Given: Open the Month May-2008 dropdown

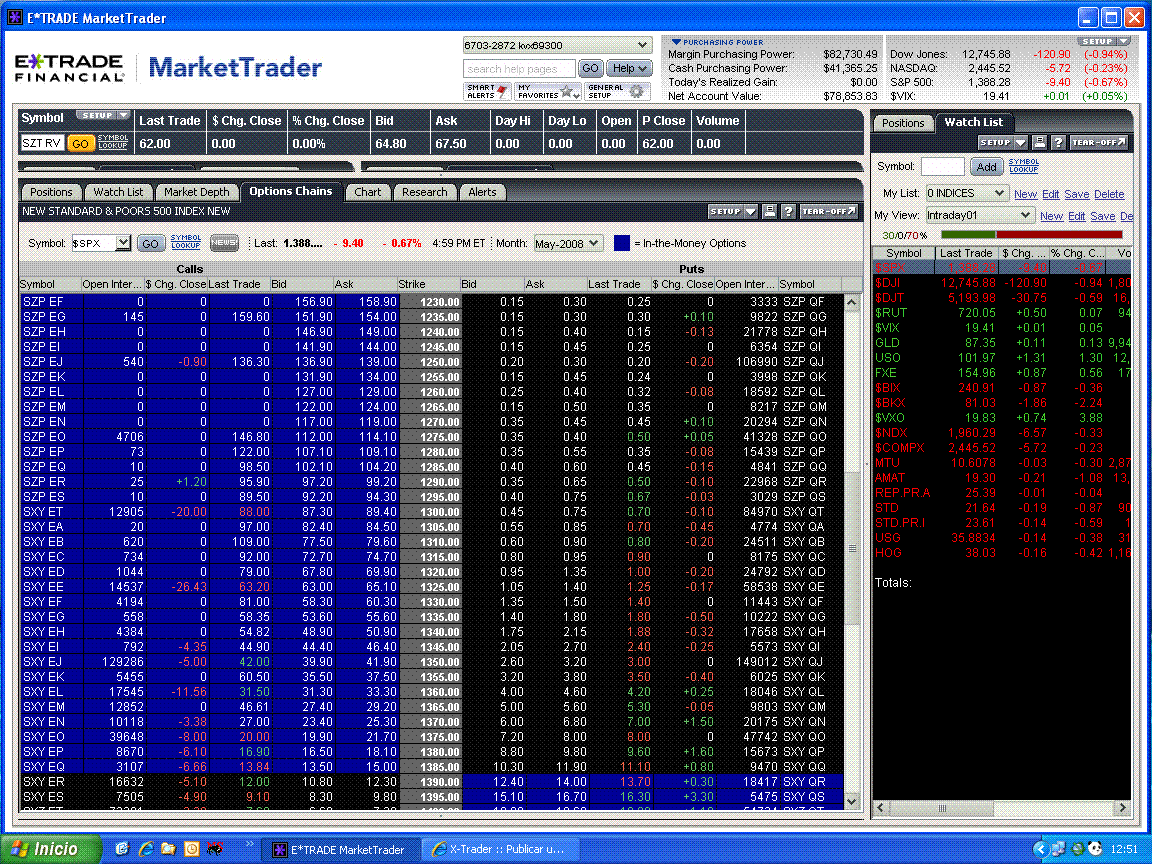Looking at the screenshot, I should coord(568,243).
